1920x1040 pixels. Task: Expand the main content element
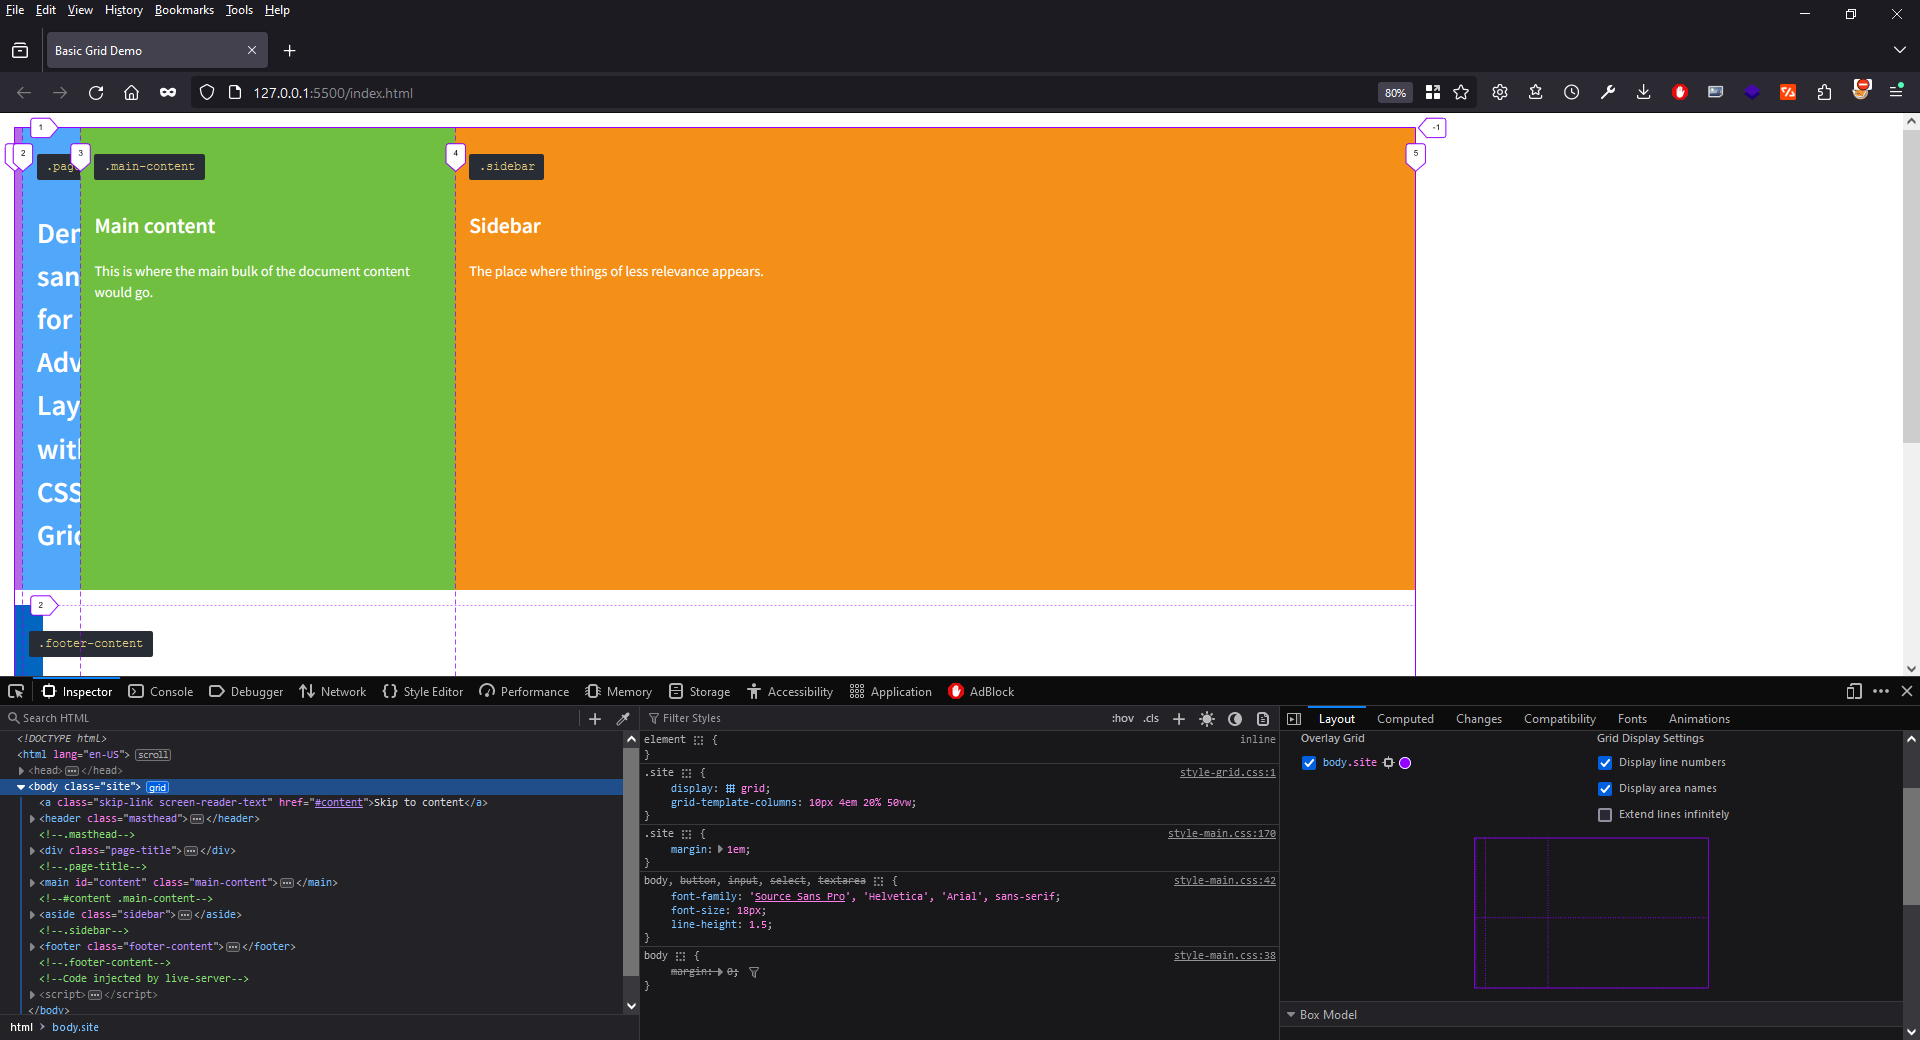tap(32, 883)
